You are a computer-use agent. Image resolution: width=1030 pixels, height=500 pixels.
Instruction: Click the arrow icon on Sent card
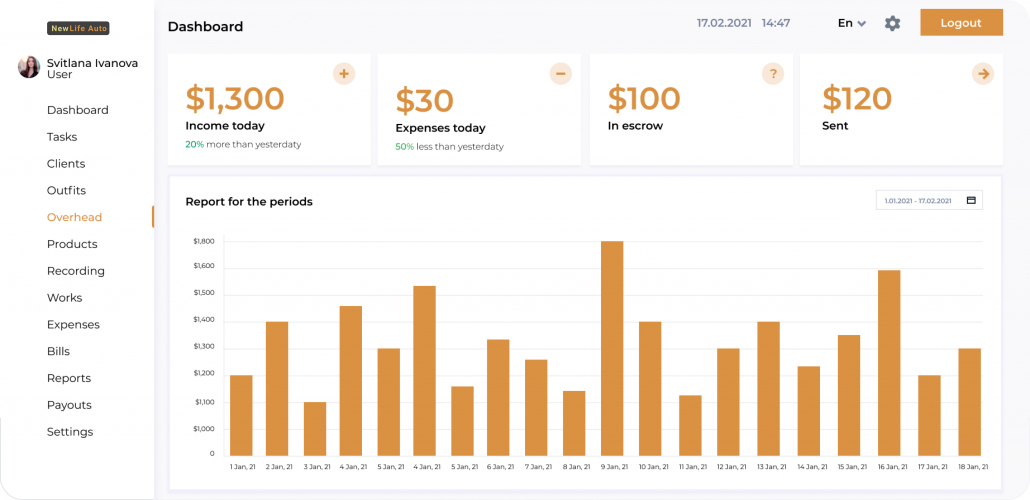(x=983, y=73)
